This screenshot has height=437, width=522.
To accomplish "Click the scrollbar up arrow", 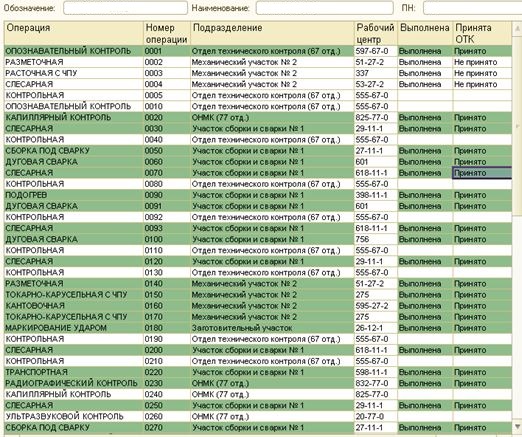I will (517, 29).
